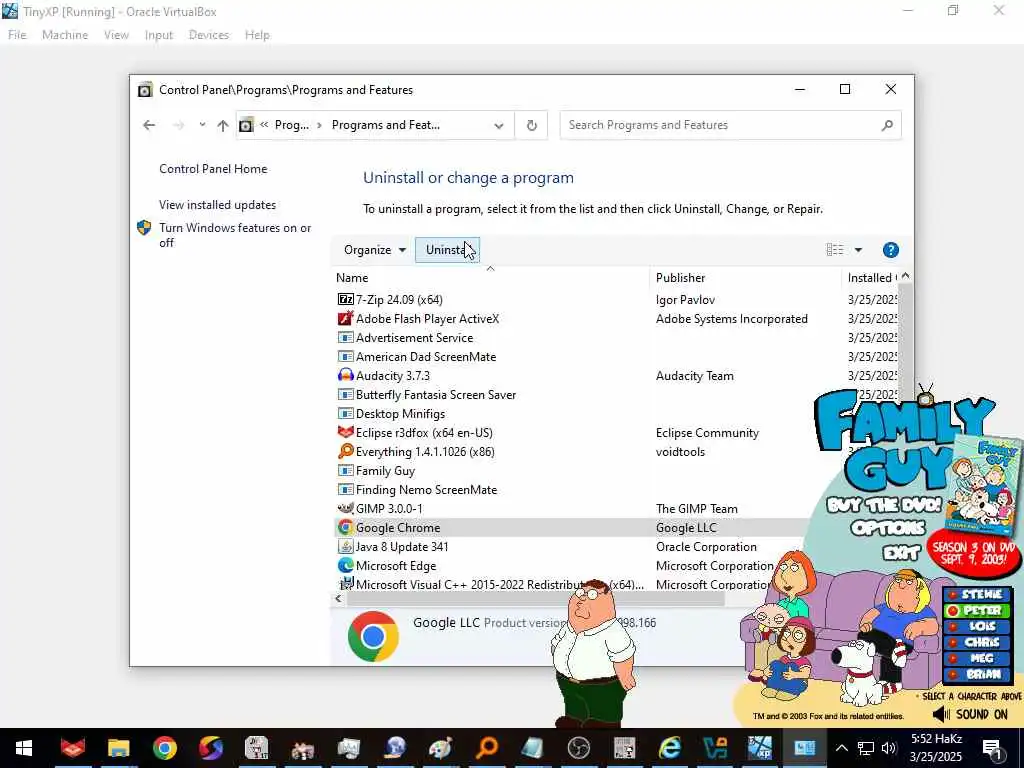Open the Windows Start button
The height and width of the screenshot is (768, 1024).
pyautogui.click(x=24, y=748)
